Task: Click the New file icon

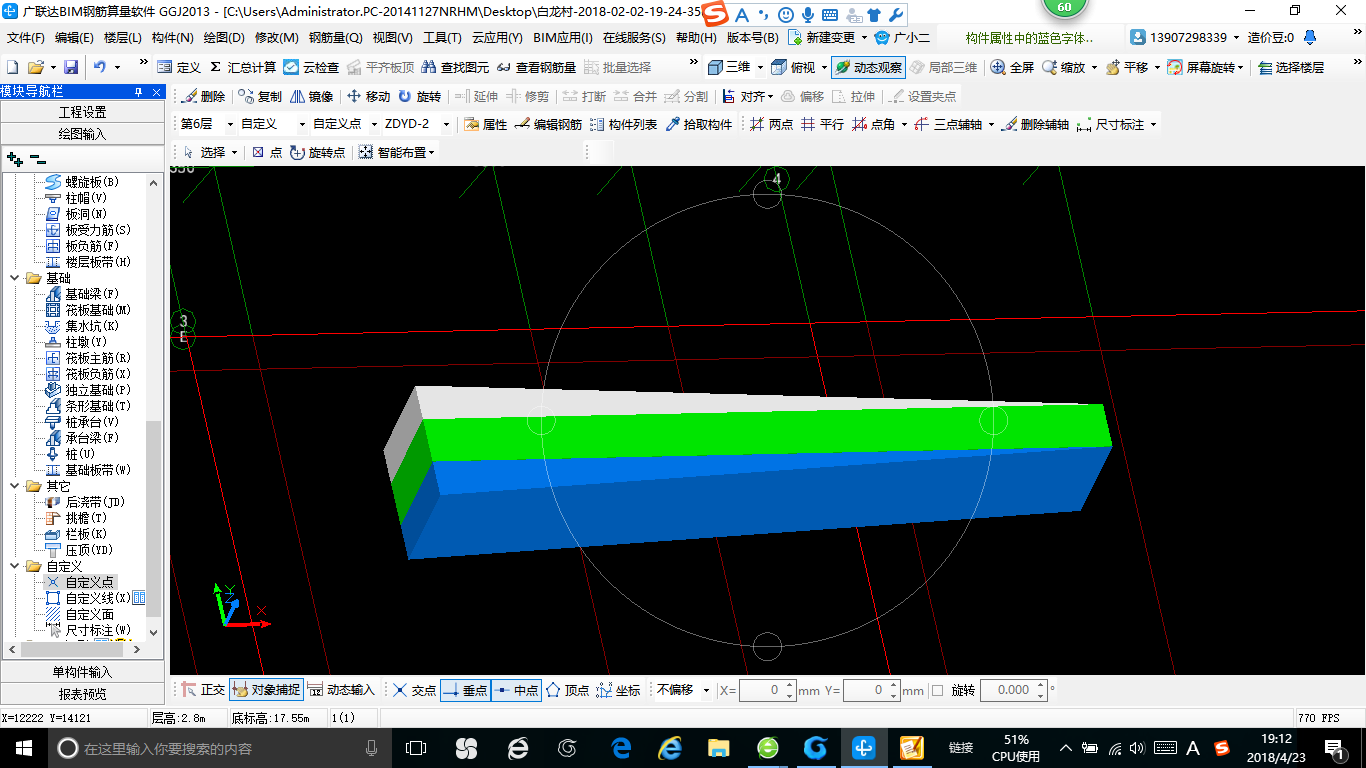Action: coord(13,67)
